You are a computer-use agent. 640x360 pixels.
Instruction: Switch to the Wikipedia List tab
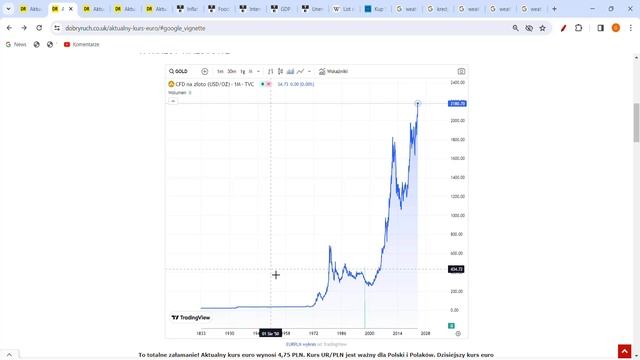[x=344, y=9]
